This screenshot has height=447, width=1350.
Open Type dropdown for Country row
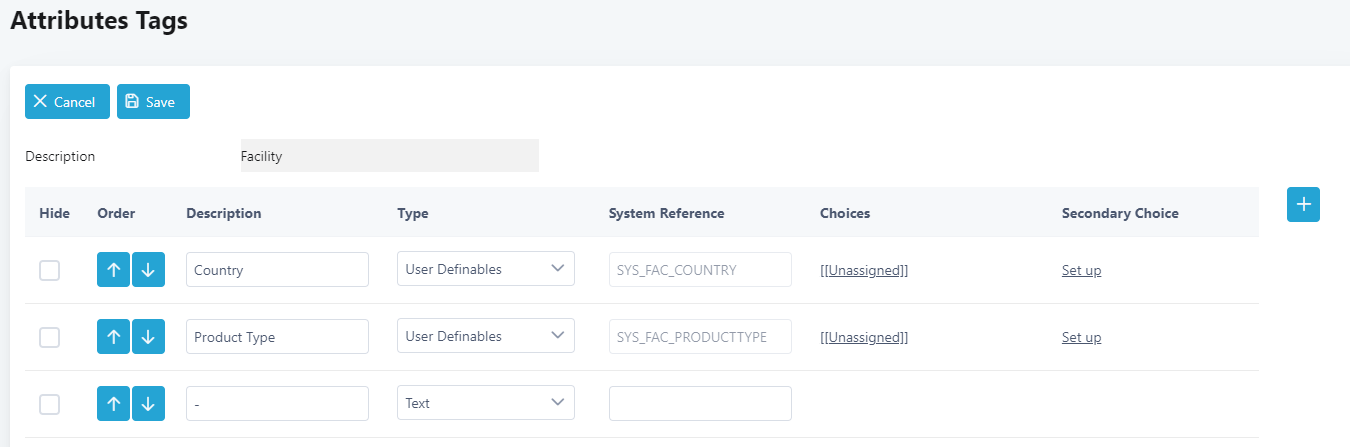click(486, 269)
